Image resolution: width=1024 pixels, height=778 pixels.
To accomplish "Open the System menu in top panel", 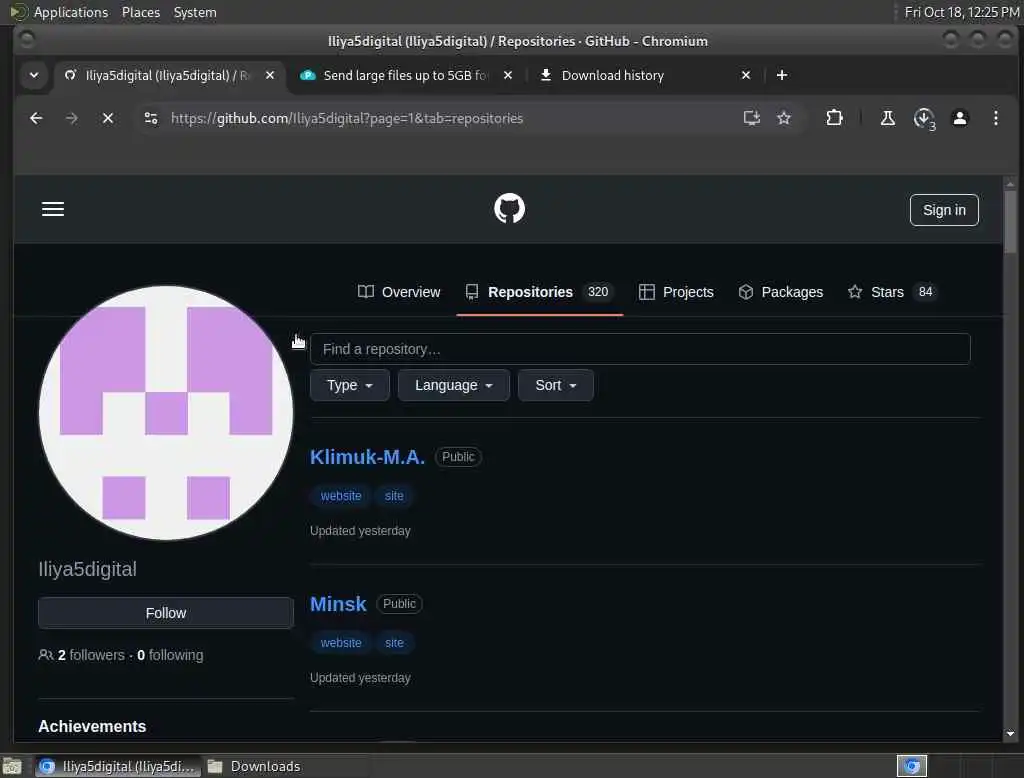I will pyautogui.click(x=195, y=12).
